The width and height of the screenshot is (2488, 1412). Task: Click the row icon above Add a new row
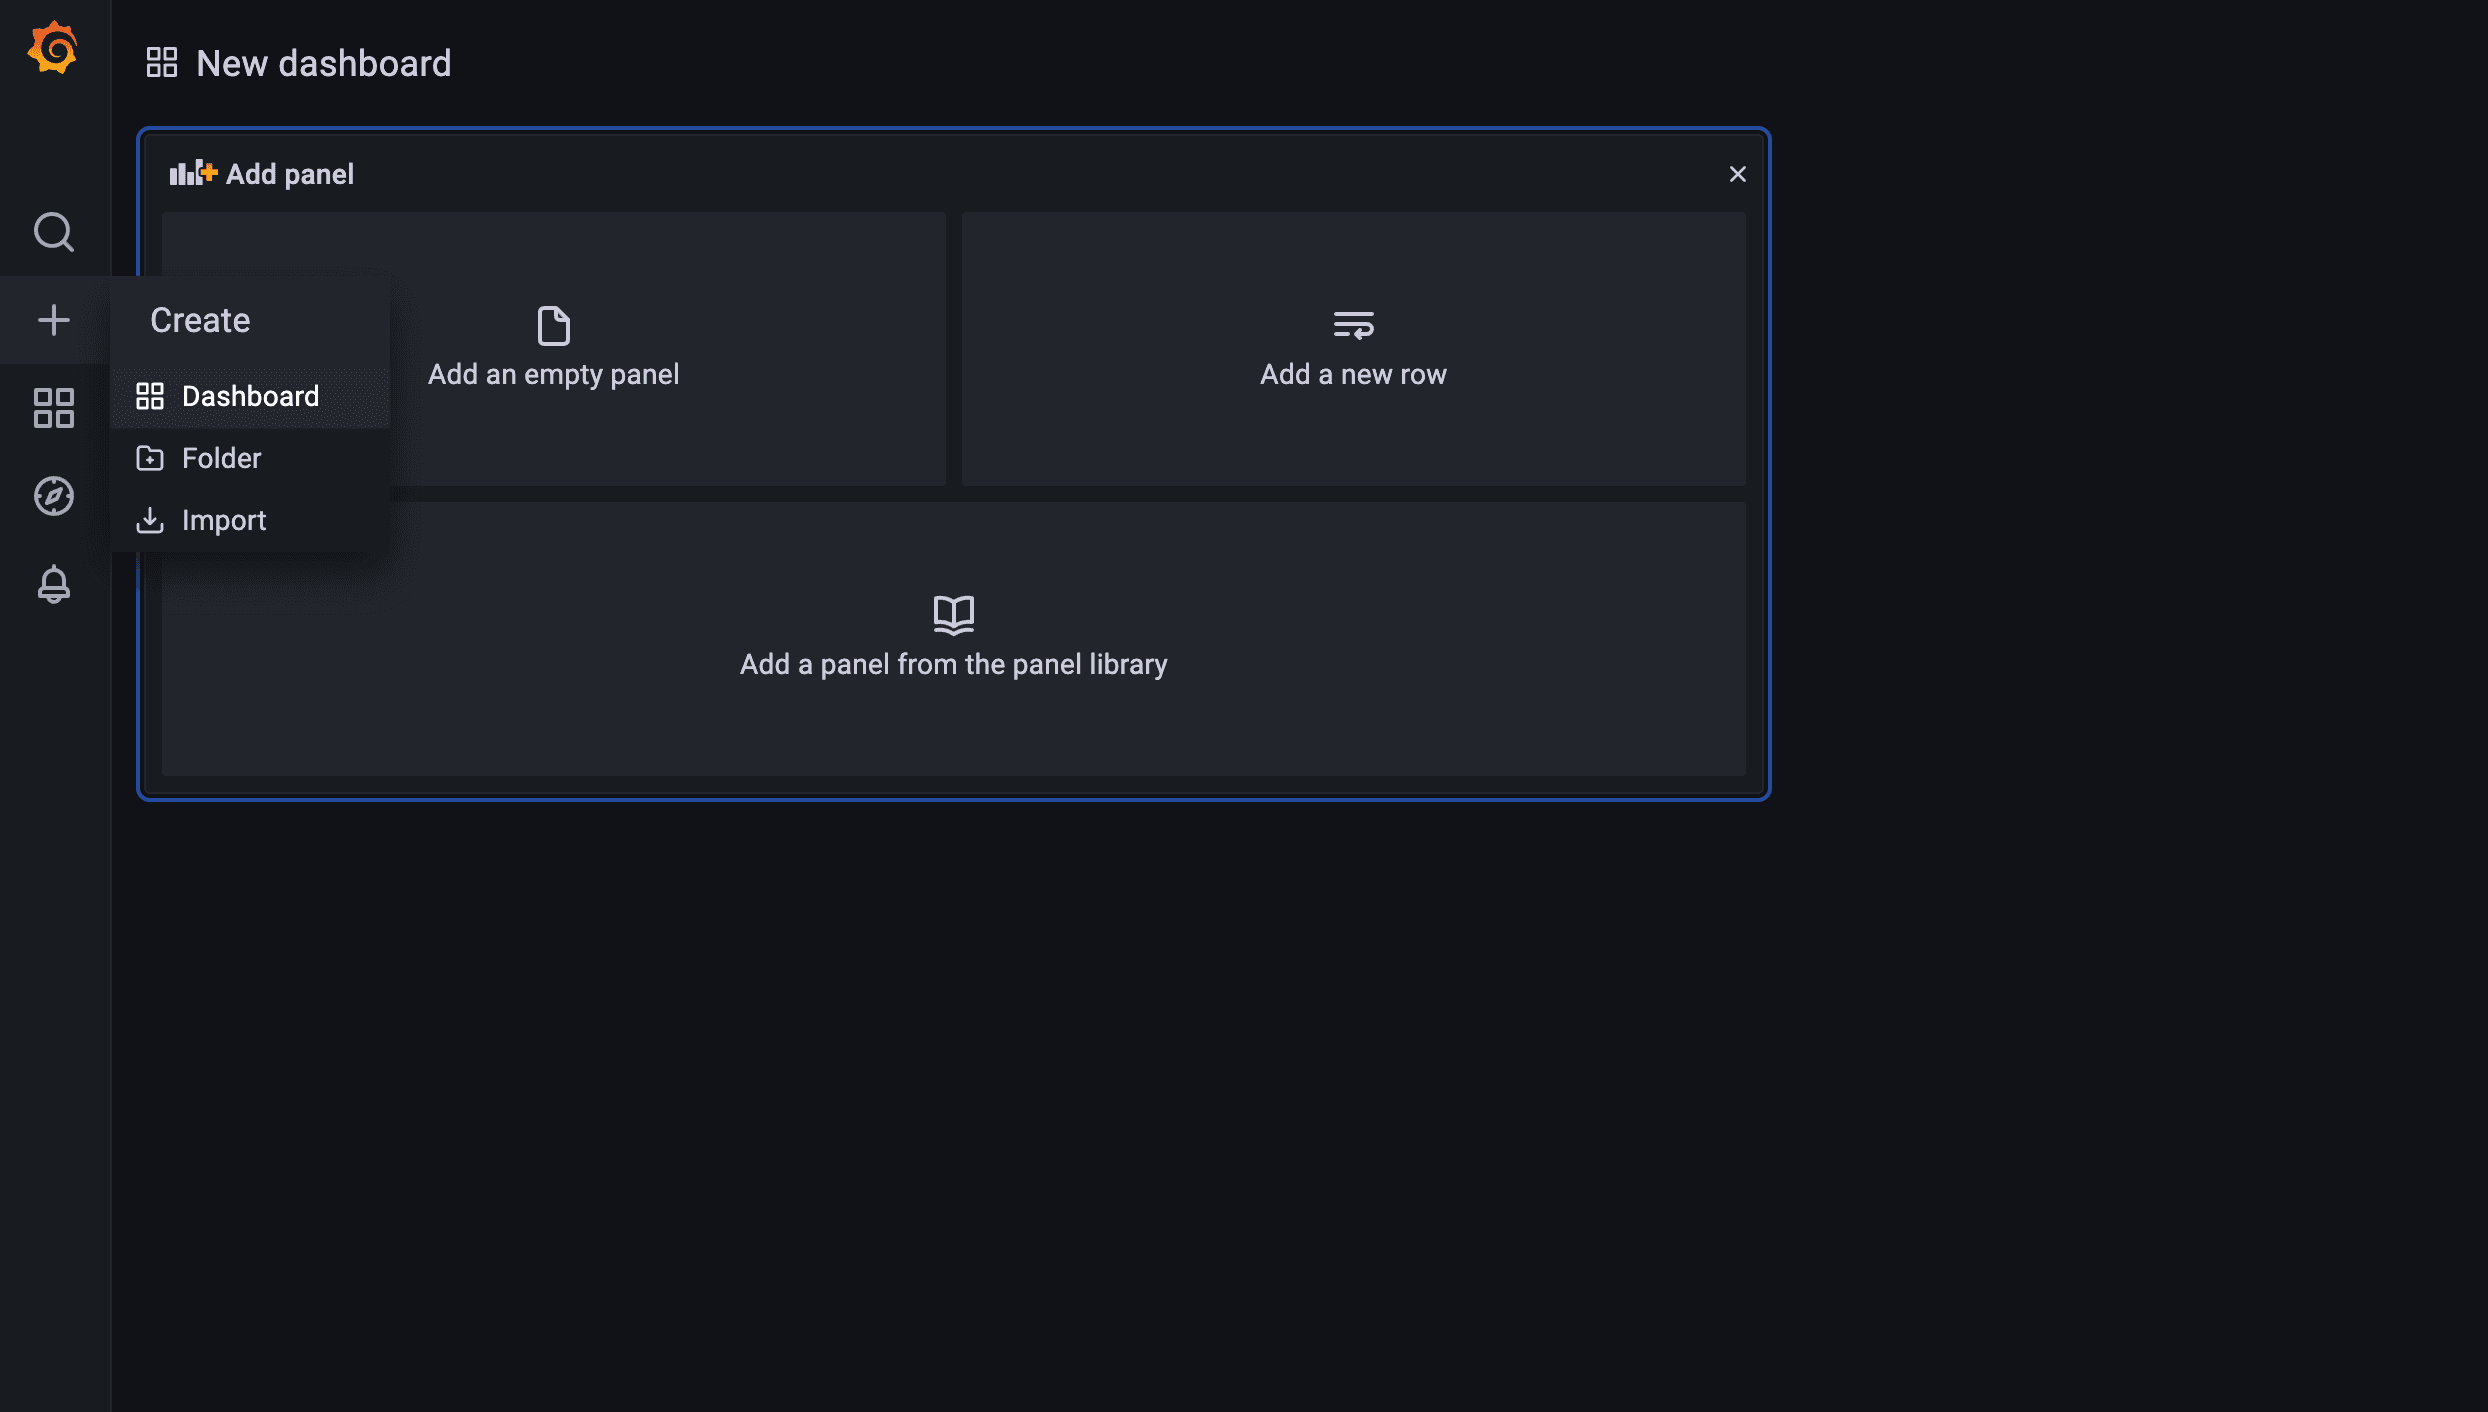coord(1352,324)
